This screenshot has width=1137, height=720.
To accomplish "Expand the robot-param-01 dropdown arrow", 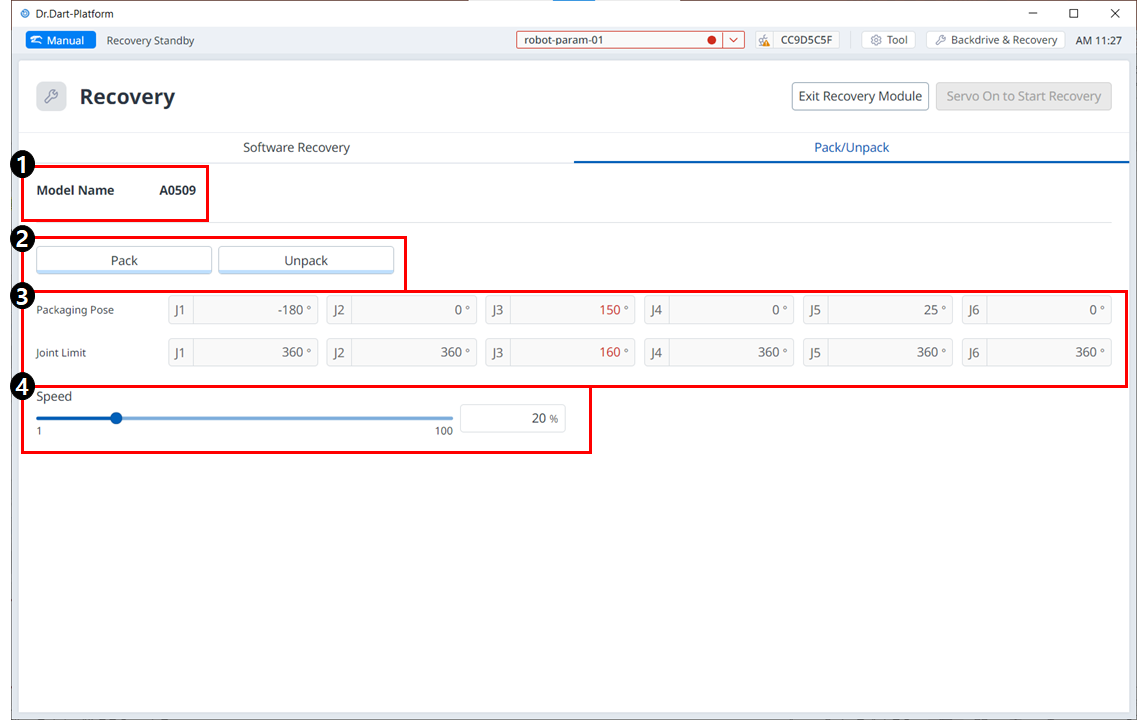I will coord(733,40).
